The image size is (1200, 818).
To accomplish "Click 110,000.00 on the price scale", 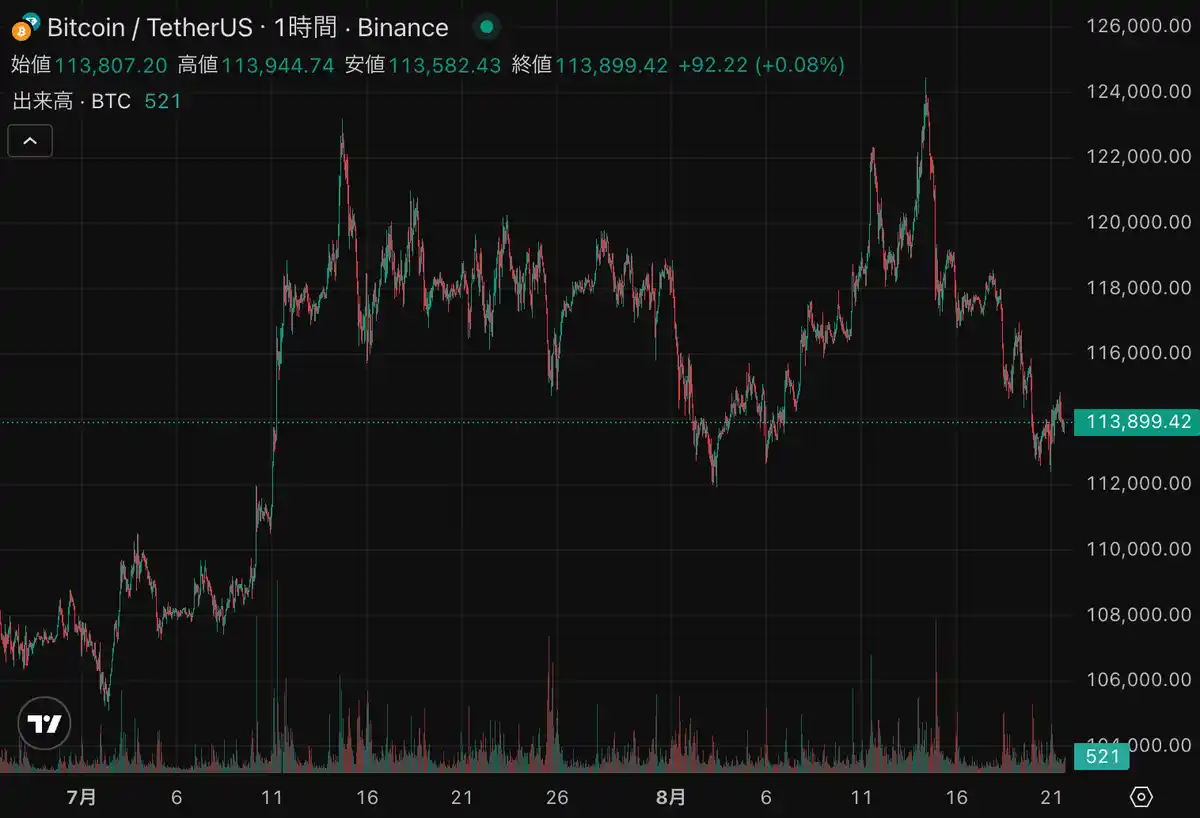I will (1138, 549).
